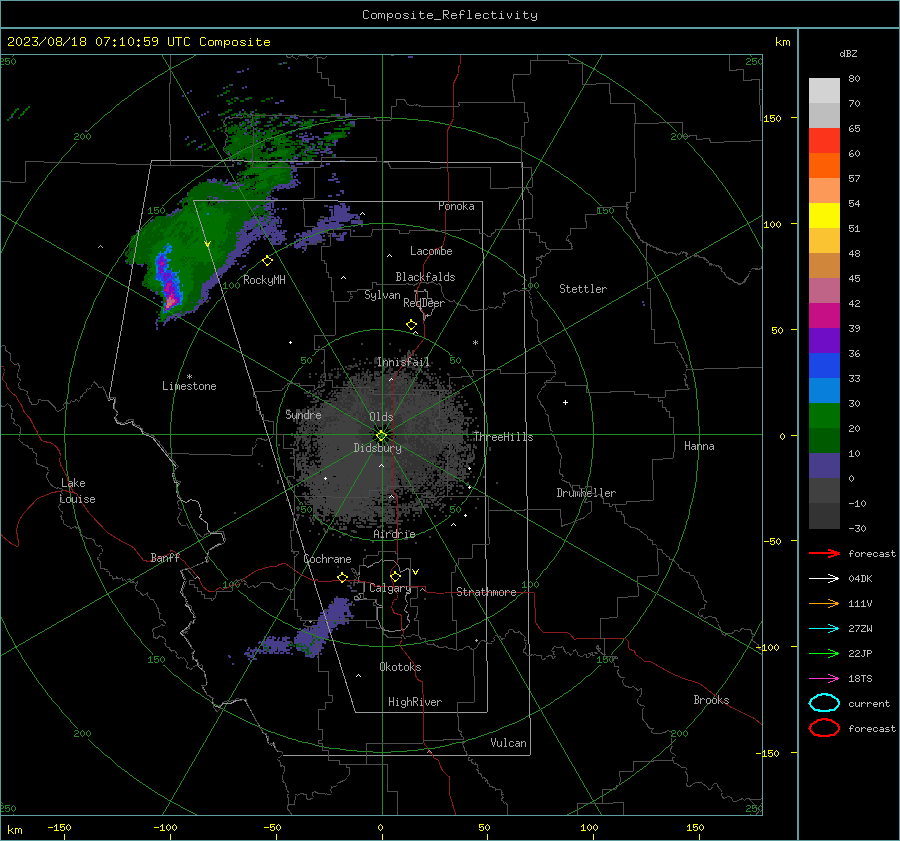The width and height of the screenshot is (900, 841).
Task: Click the cyan 27ZW arrow icon
Action: click(x=824, y=629)
